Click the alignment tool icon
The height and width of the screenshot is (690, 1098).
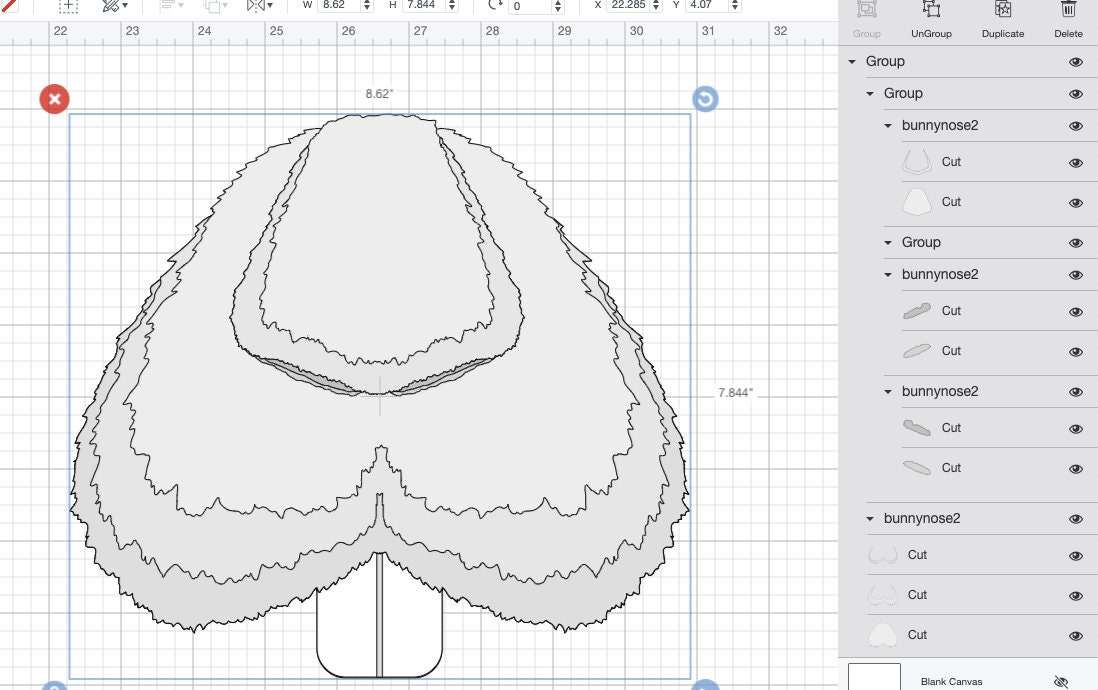tap(165, 6)
